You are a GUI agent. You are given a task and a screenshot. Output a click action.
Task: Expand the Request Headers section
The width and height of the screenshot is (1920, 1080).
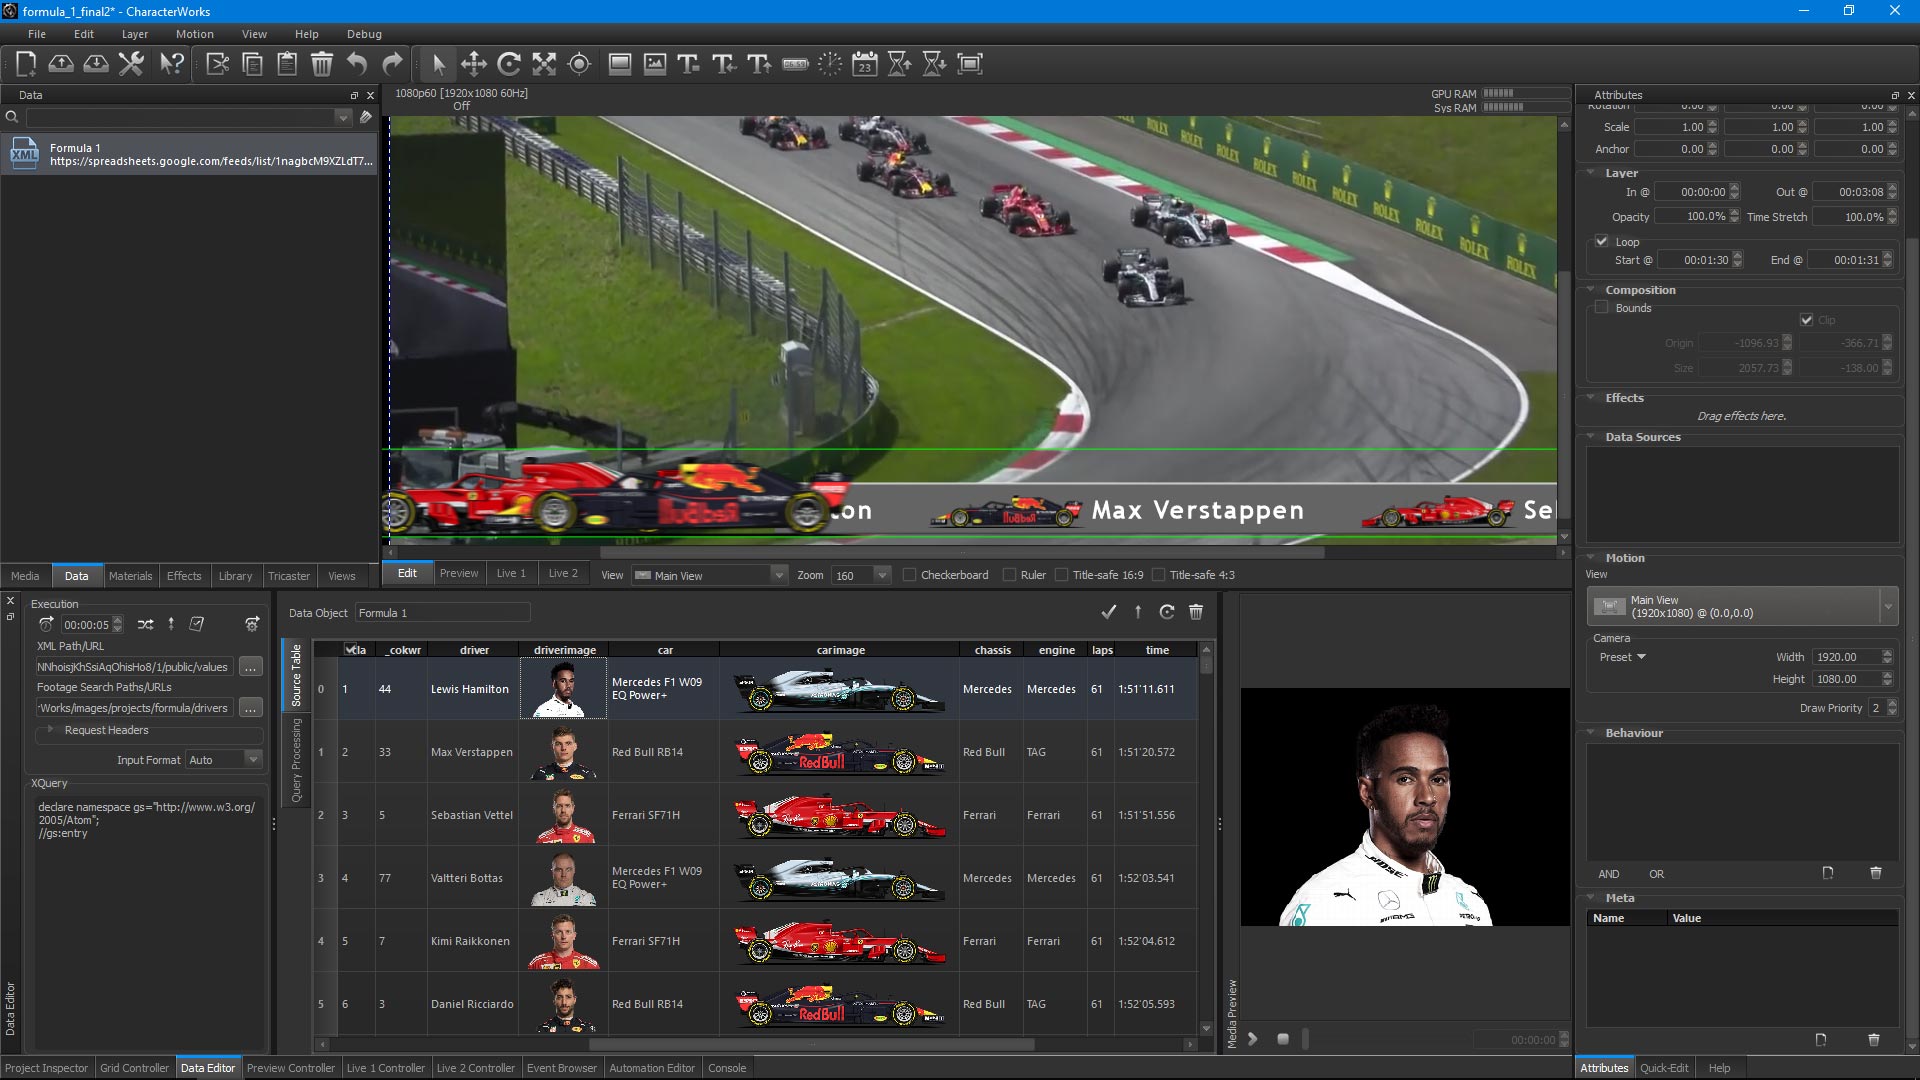point(50,730)
